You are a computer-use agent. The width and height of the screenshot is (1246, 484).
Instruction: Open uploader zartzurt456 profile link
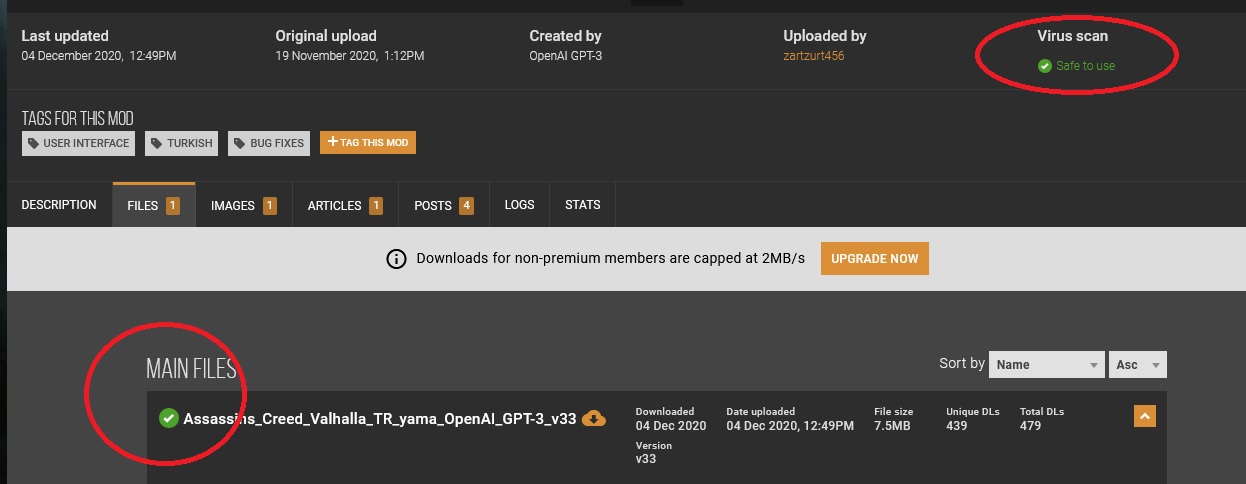[x=814, y=56]
